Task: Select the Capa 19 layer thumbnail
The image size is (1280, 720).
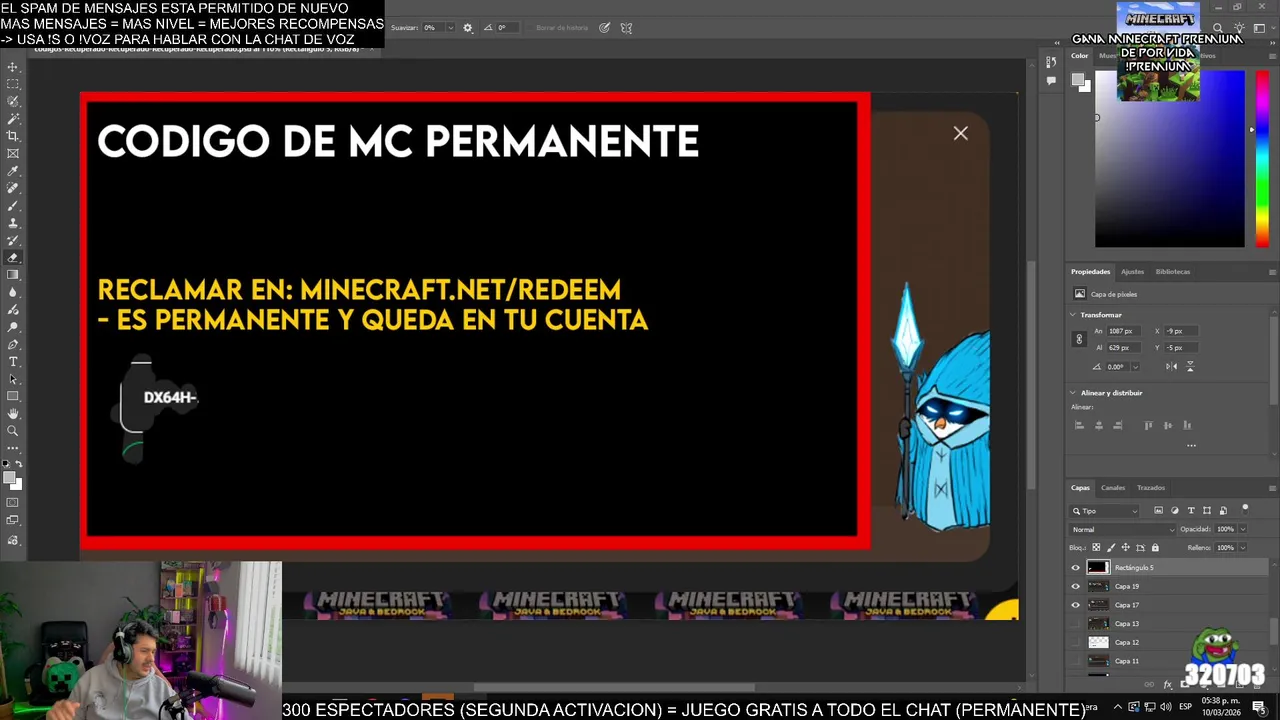Action: (1098, 586)
